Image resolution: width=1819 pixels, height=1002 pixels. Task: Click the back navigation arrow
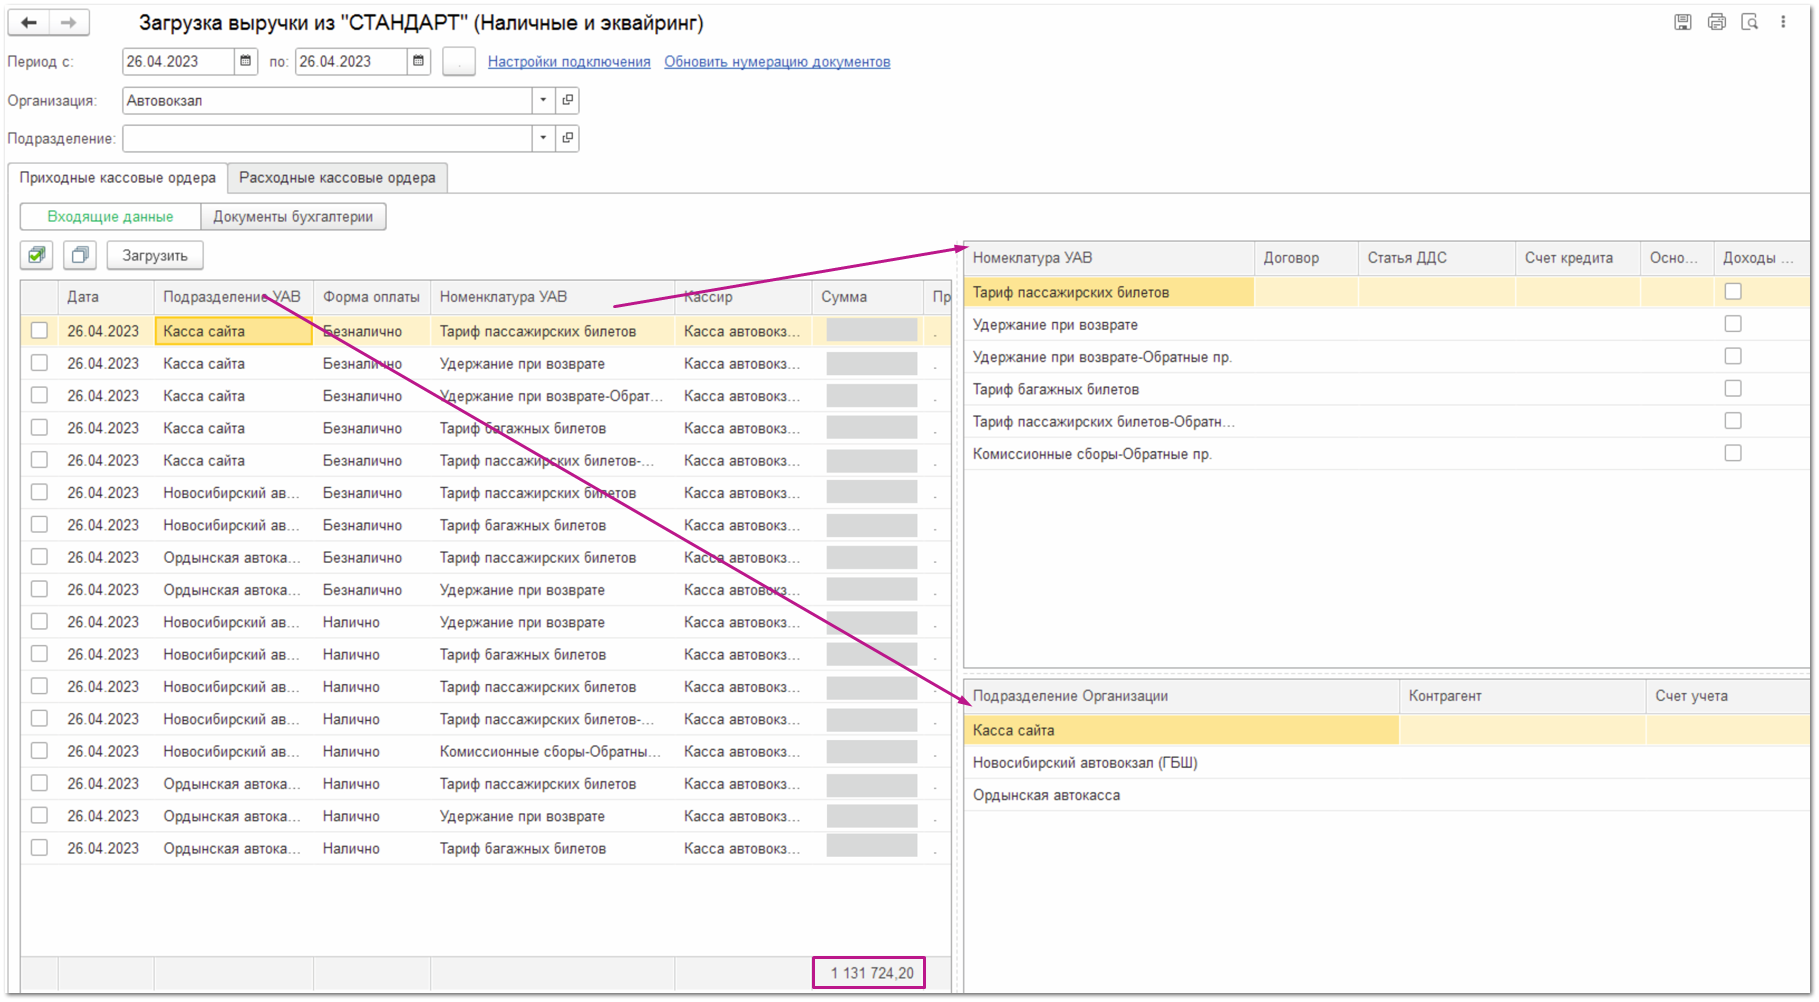[29, 22]
